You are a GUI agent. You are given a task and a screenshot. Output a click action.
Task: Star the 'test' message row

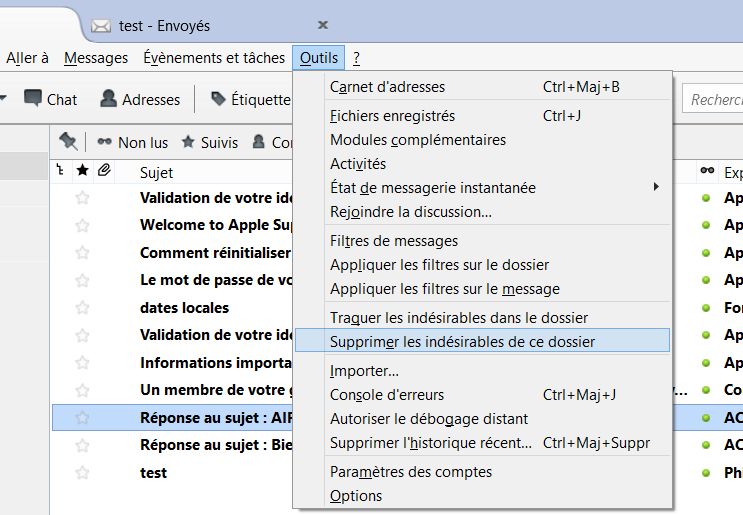click(x=83, y=472)
